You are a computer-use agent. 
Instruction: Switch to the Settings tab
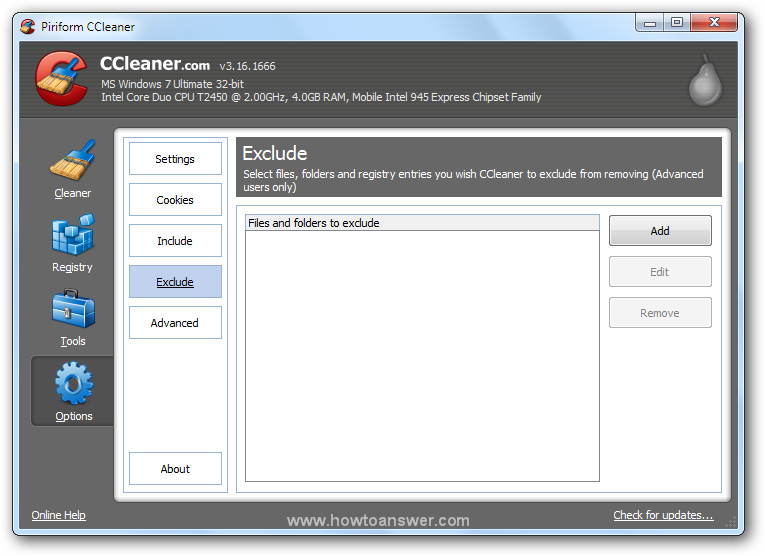point(175,159)
